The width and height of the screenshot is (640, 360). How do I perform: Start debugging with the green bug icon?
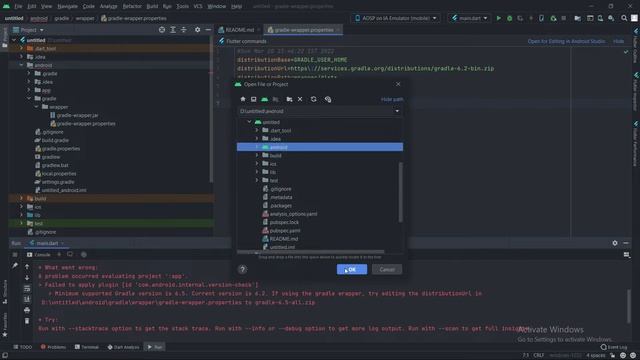tap(509, 18)
